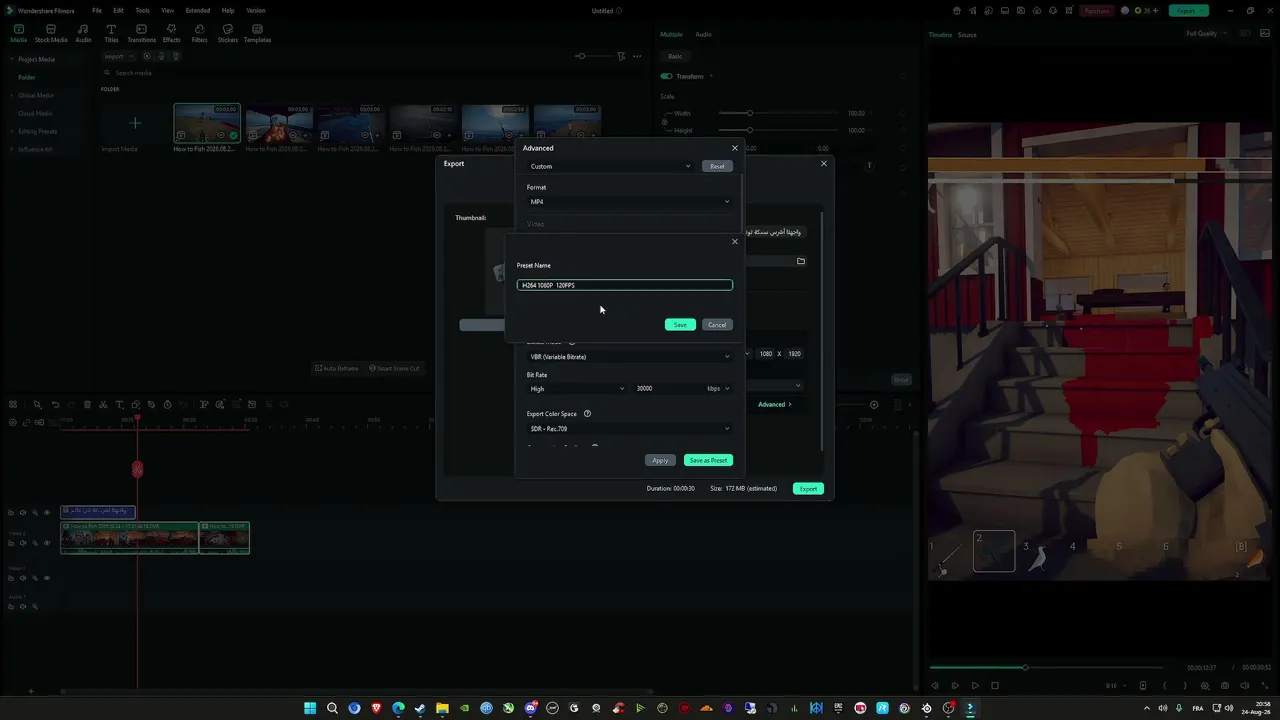The width and height of the screenshot is (1280, 720).
Task: Open the Audio library icon
Action: point(83,33)
